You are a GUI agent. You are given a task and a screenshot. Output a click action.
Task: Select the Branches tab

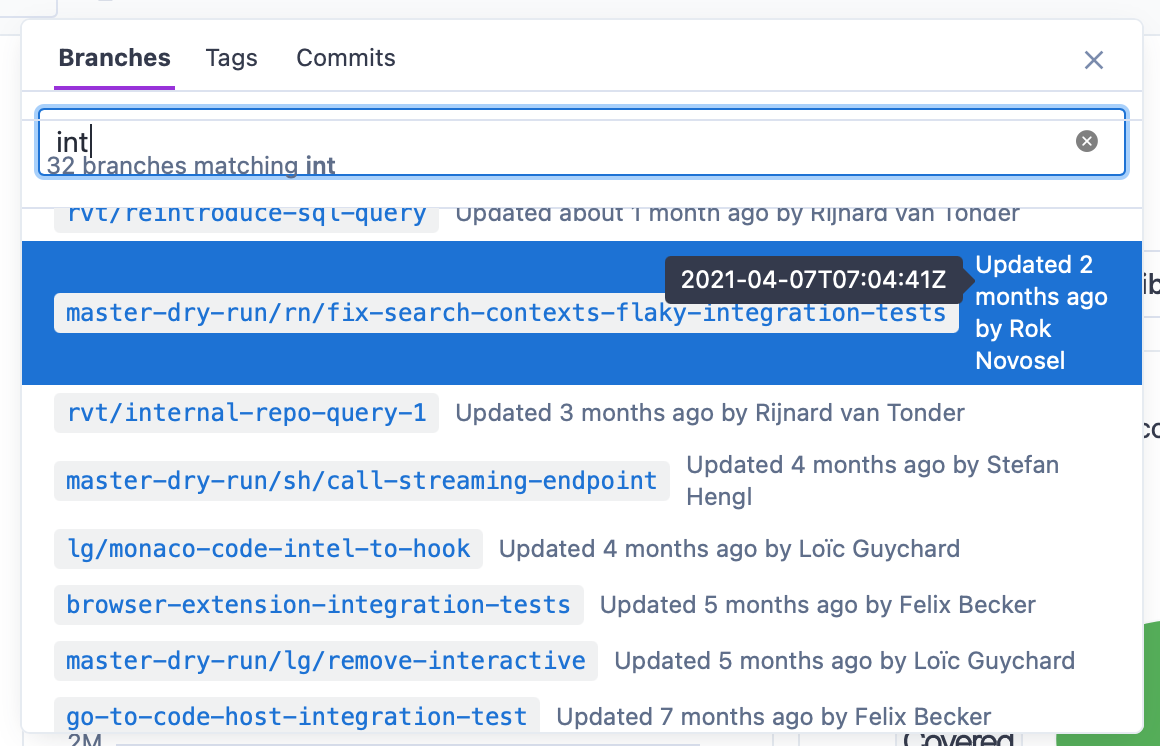115,58
